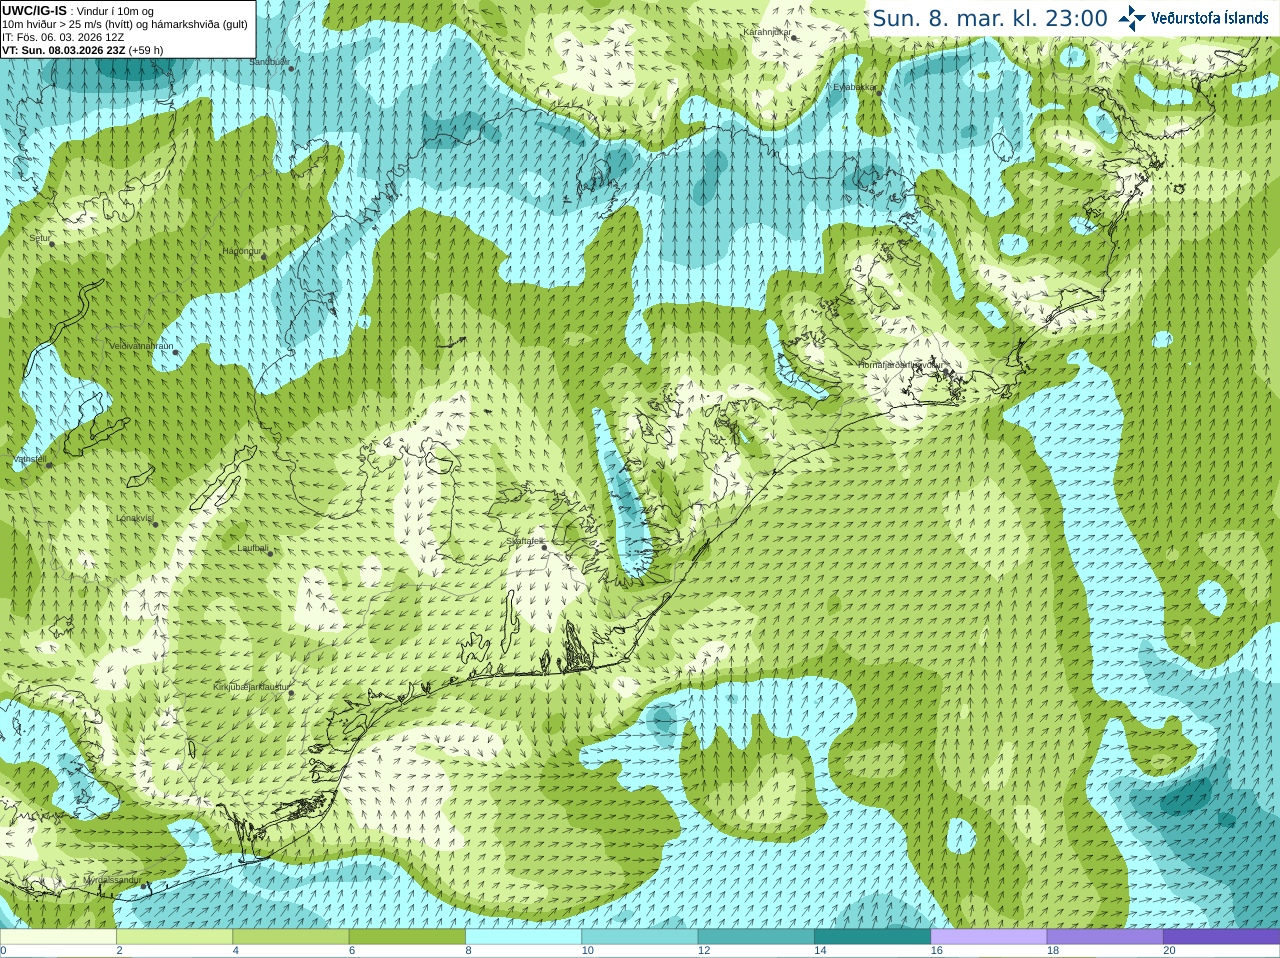This screenshot has width=1280, height=958.
Task: Click the legend value '20'
Action: (x=1170, y=951)
